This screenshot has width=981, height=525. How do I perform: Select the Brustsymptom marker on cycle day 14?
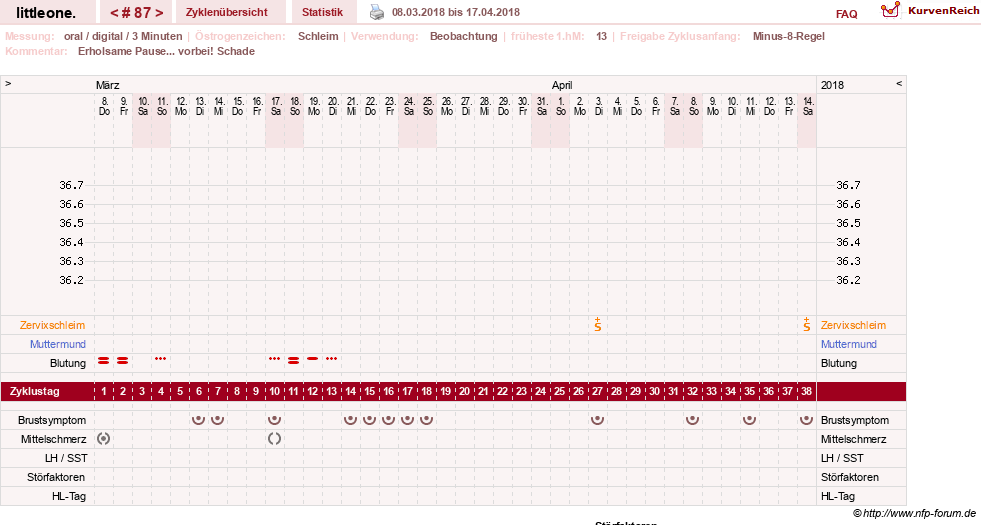[x=350, y=420]
